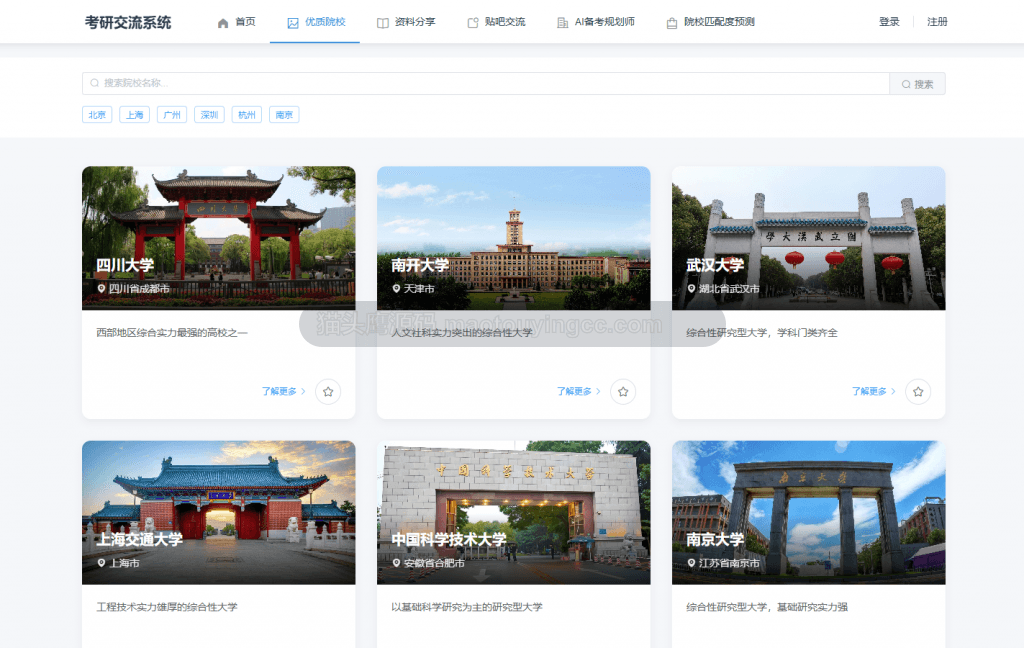Open the 上海交通大学 gate photo
Screen dimensions: 1024x648
219,512
